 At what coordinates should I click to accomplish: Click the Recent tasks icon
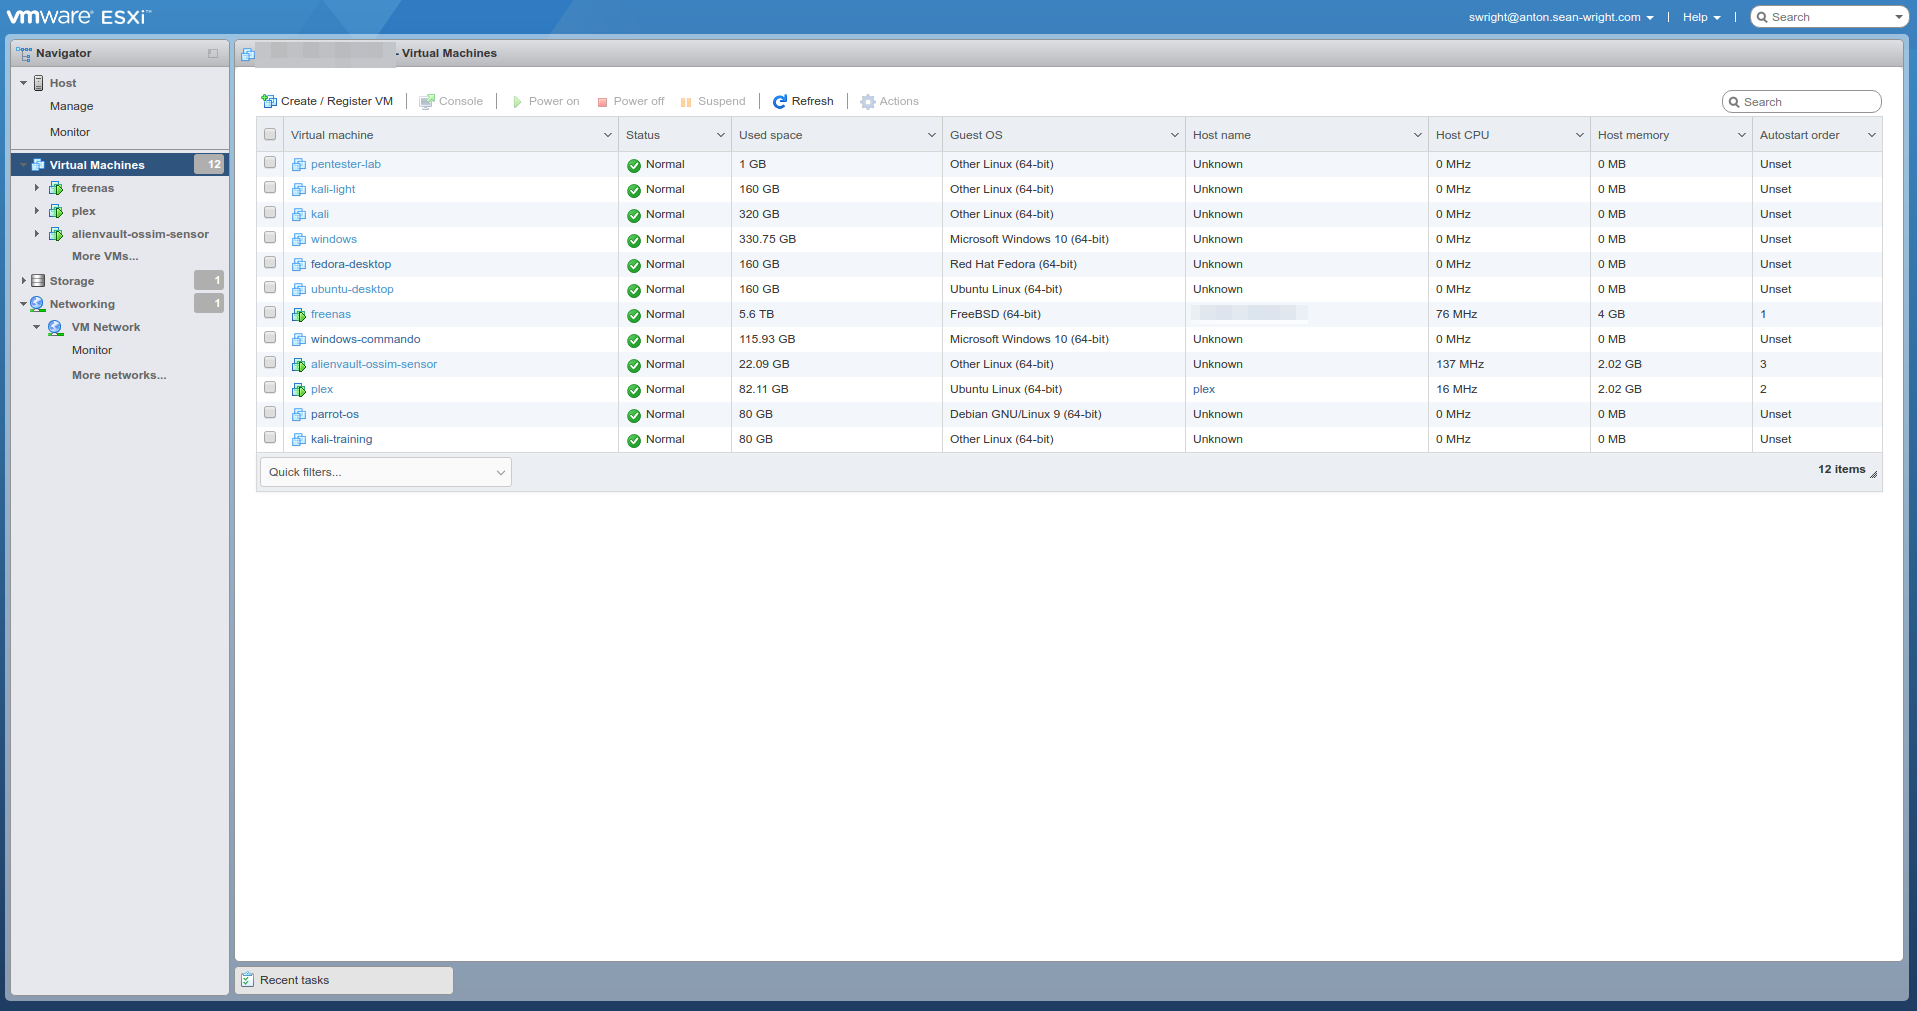248,980
